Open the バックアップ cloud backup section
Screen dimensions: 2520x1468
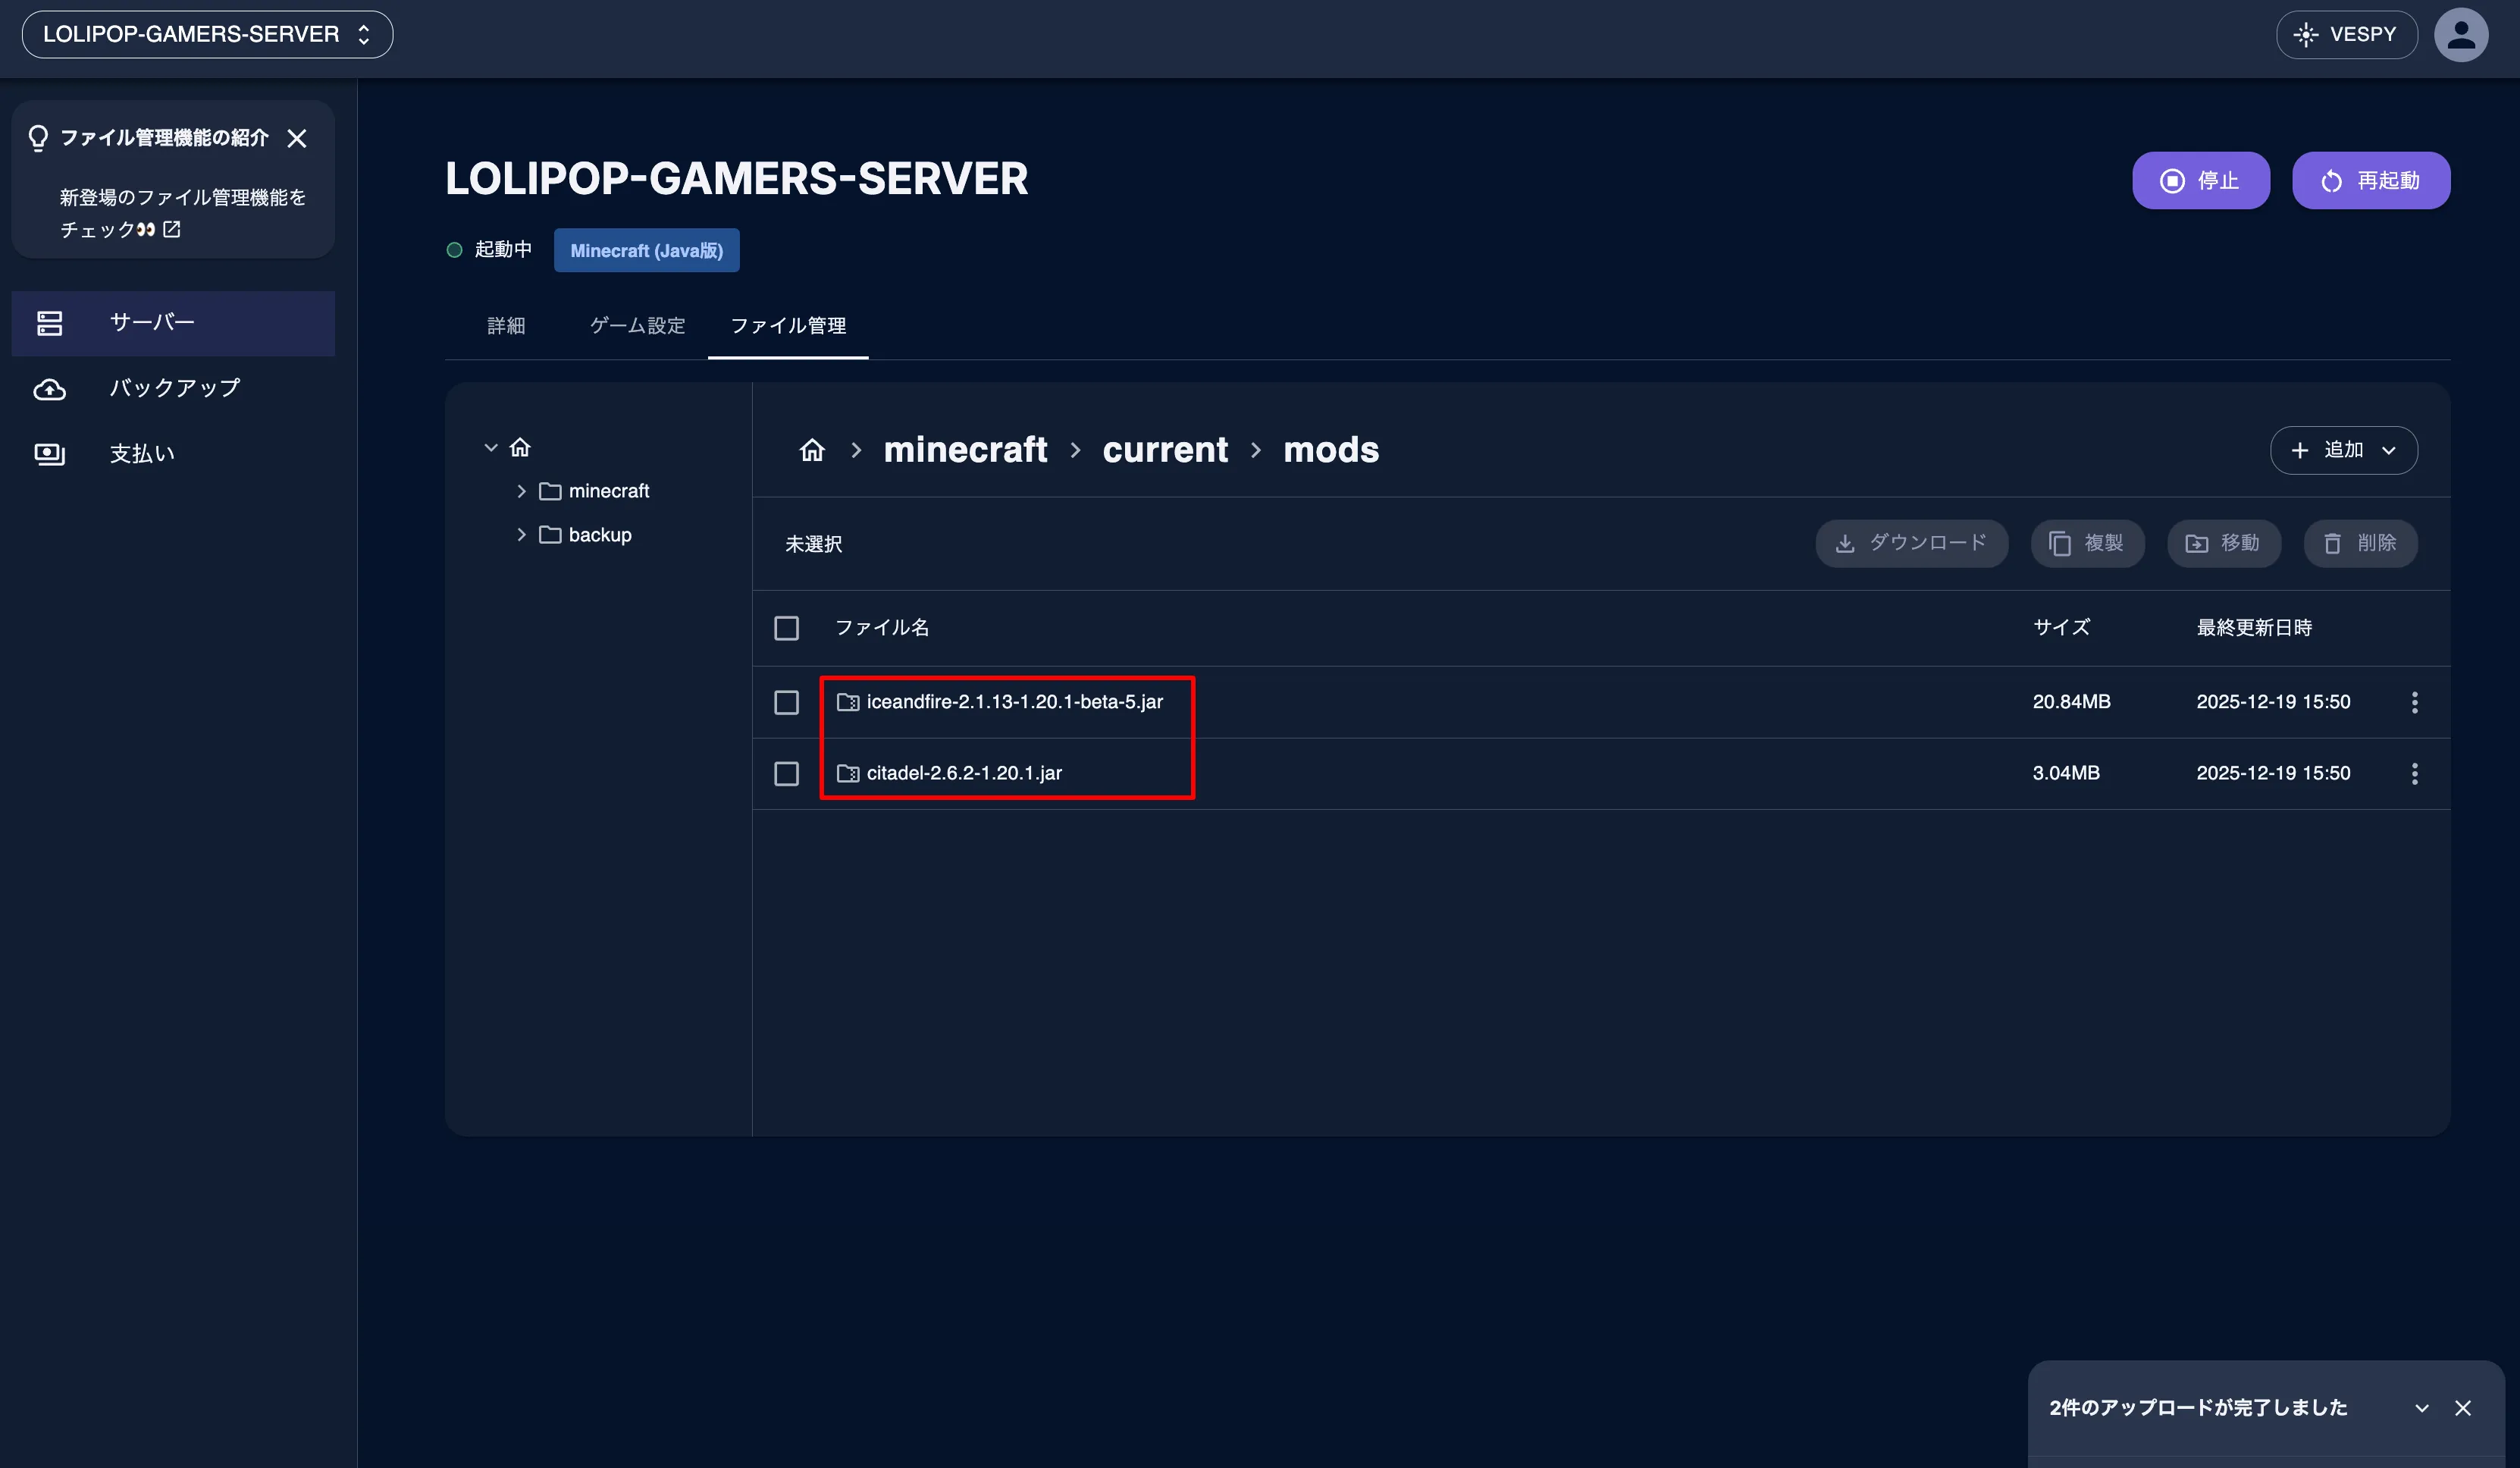tap(173, 388)
